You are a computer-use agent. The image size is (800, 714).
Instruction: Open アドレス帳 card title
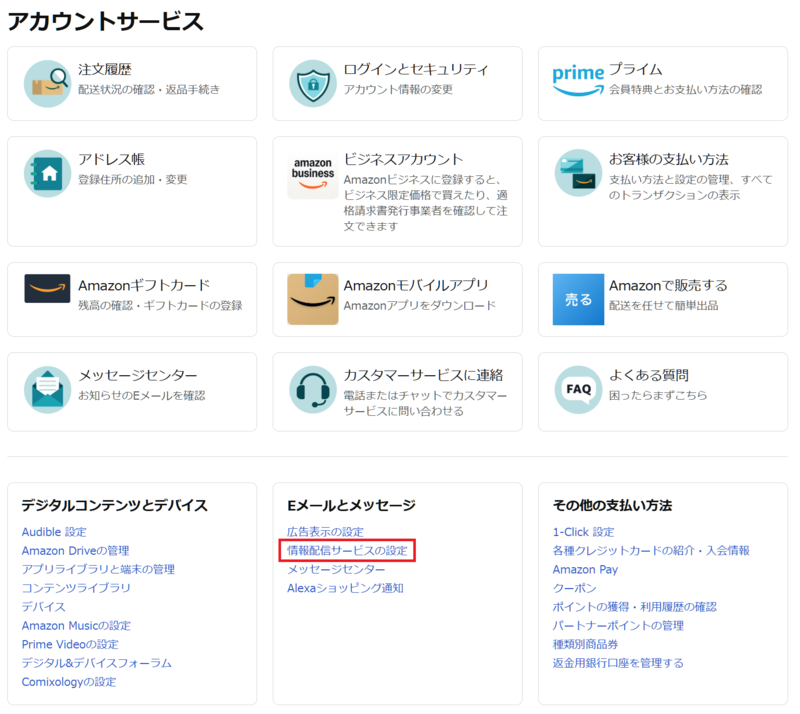point(111,159)
